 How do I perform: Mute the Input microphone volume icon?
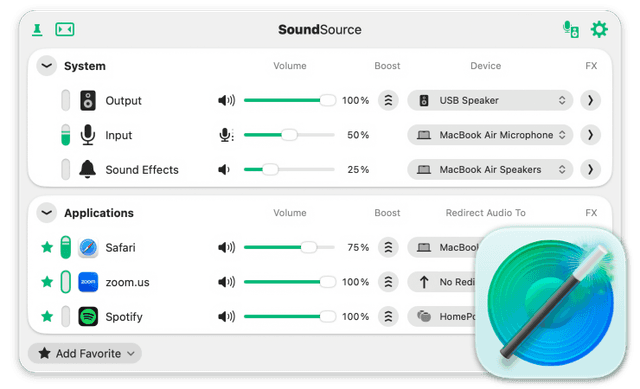[227, 135]
